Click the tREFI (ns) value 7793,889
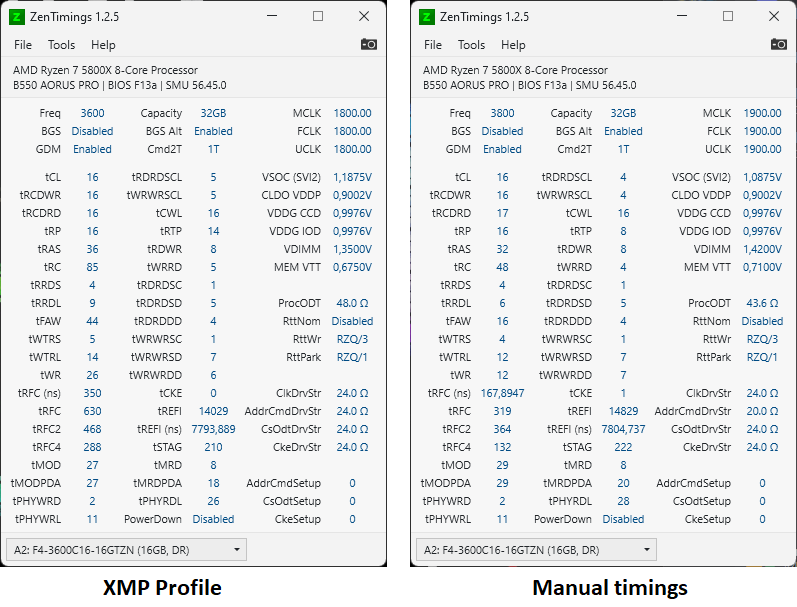This screenshot has width=797, height=607. coord(213,429)
